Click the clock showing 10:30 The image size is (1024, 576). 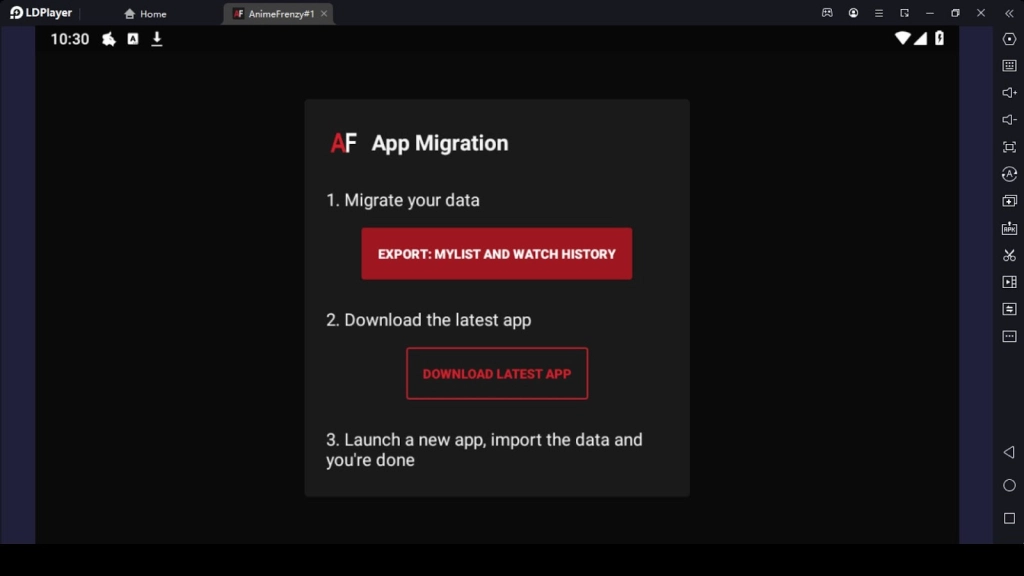pyautogui.click(x=70, y=39)
